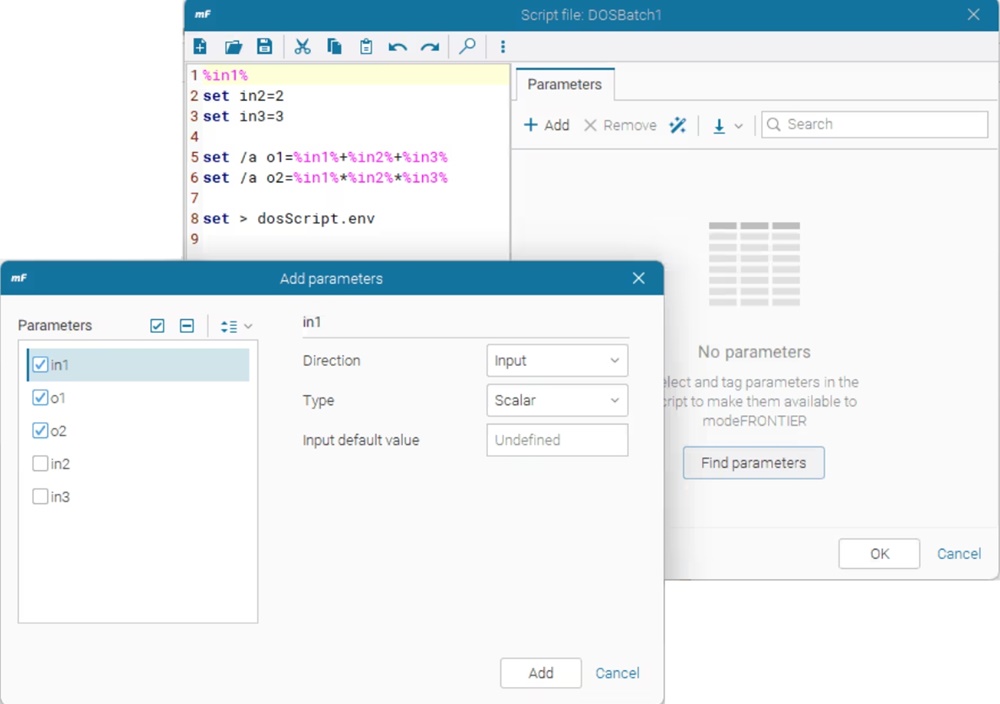Open the sort order list icon dropdown

(x=236, y=326)
